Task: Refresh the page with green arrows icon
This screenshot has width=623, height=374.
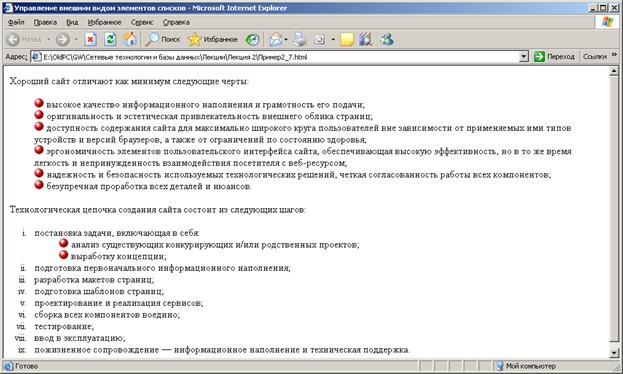Action: pos(110,39)
